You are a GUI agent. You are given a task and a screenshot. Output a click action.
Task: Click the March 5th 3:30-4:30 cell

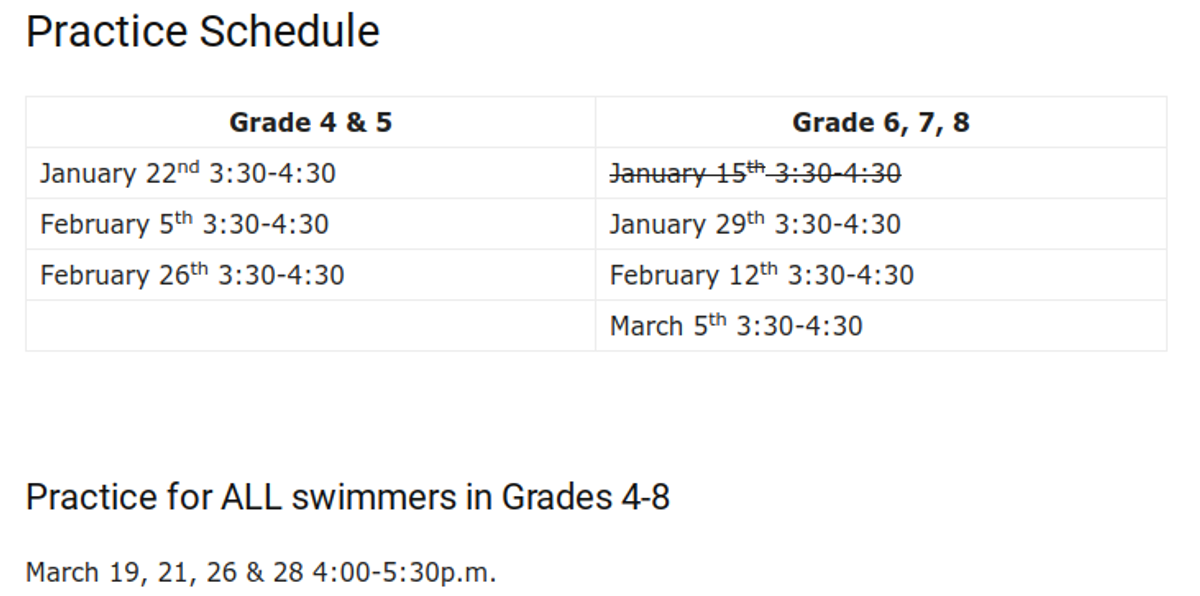(x=881, y=326)
